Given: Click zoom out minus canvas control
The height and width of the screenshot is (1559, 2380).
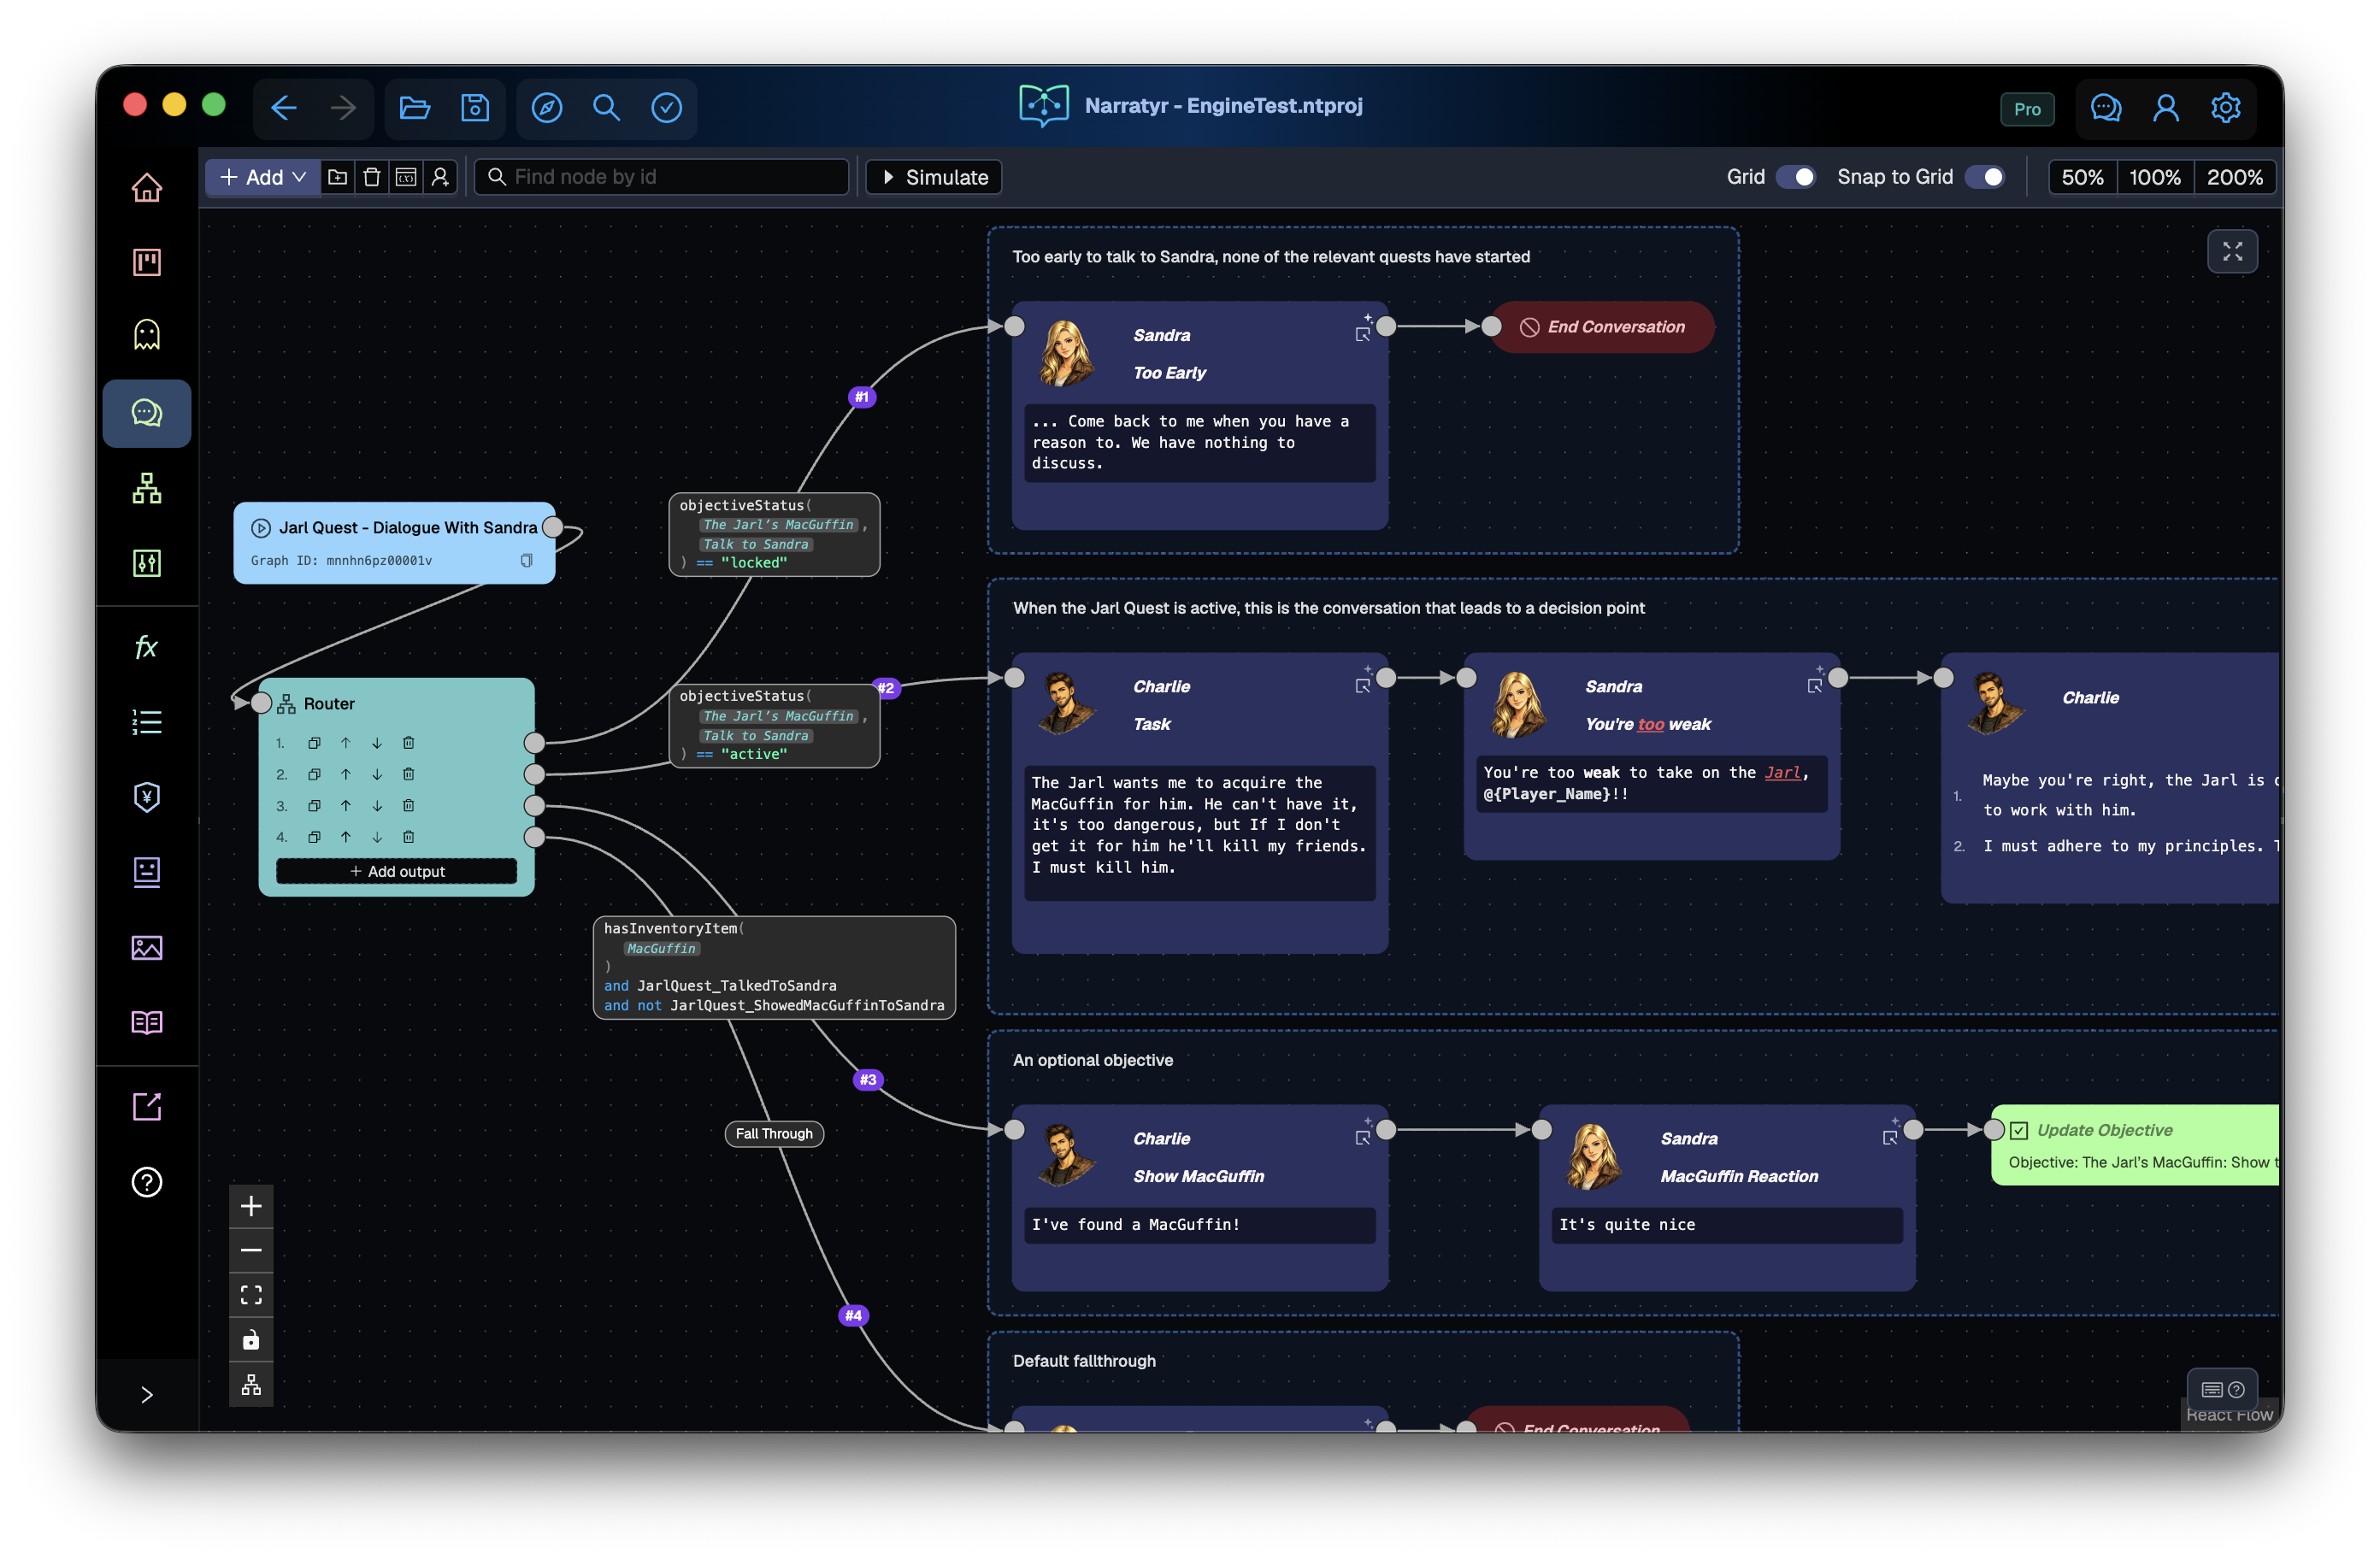Looking at the screenshot, I should (251, 1250).
